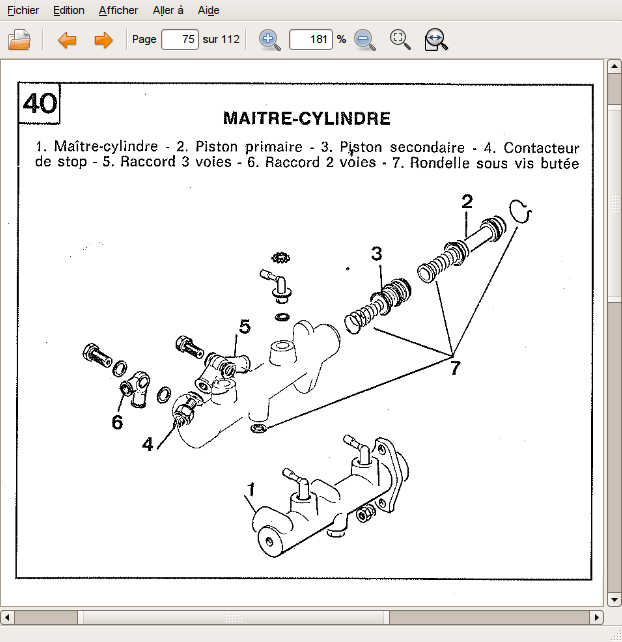Click the 'Piston secondaire' legend text
Image resolution: width=622 pixels, height=642 pixels.
click(402, 147)
